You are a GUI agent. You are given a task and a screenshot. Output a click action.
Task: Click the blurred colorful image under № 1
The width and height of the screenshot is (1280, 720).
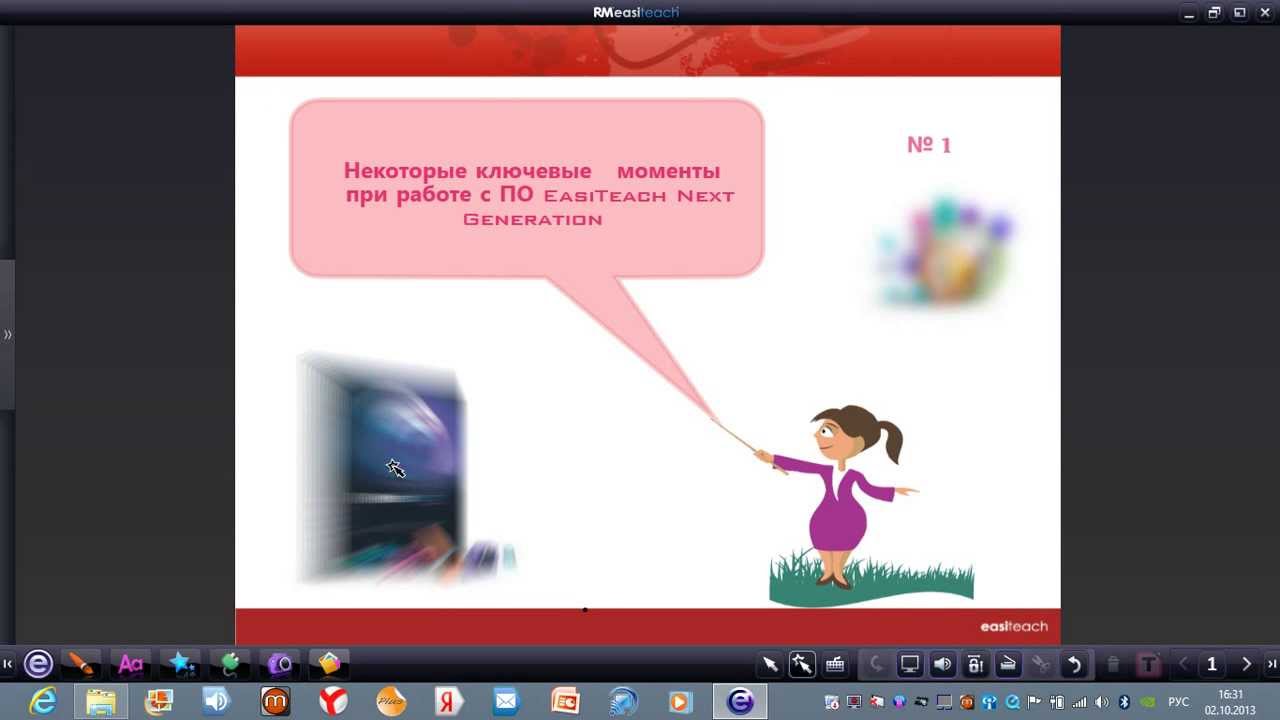pos(946,252)
